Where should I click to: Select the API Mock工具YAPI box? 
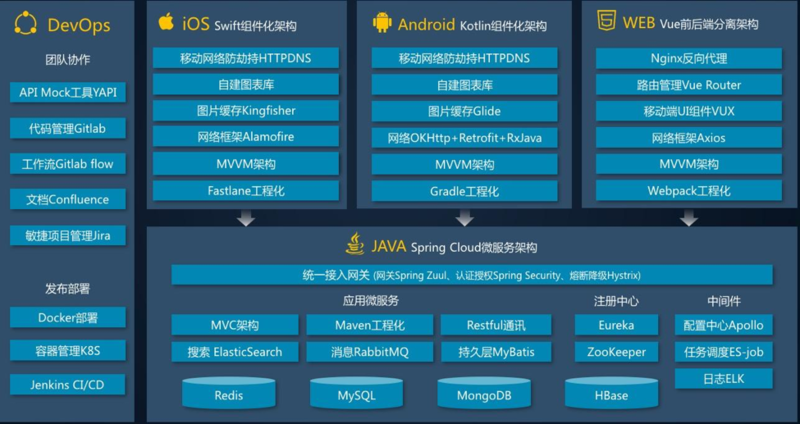tap(68, 92)
